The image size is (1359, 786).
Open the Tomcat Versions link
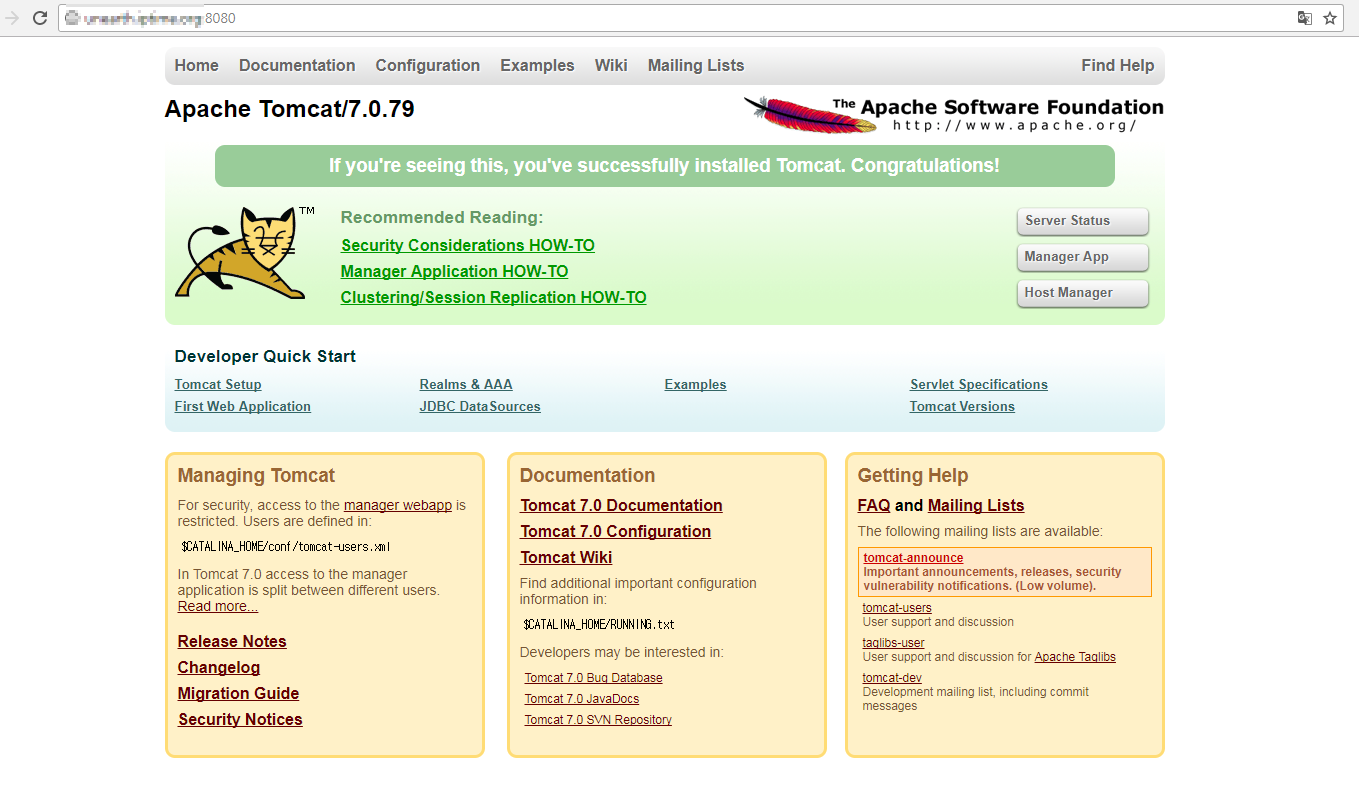pos(962,407)
